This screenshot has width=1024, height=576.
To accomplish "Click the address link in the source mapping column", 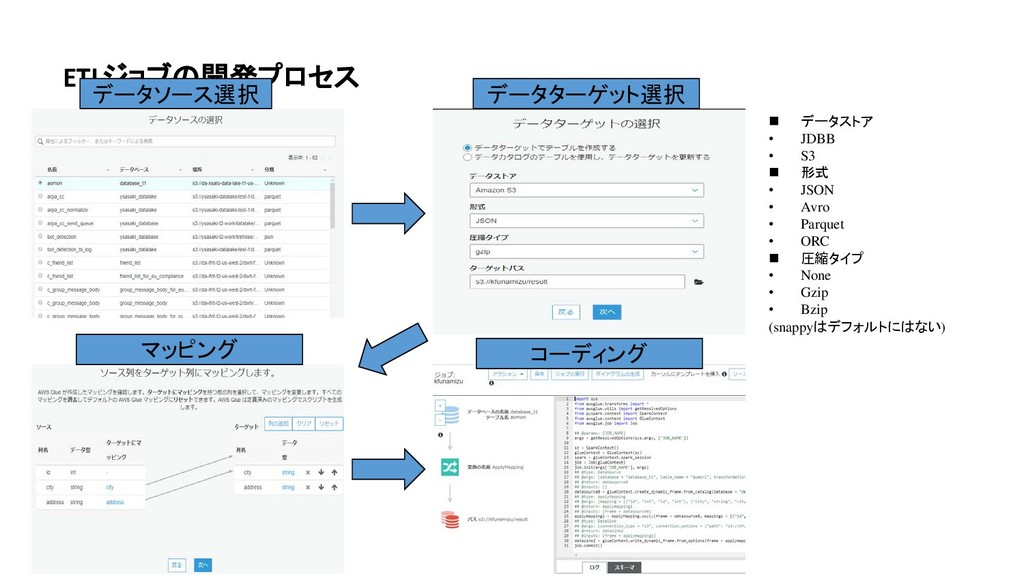I will 115,502.
